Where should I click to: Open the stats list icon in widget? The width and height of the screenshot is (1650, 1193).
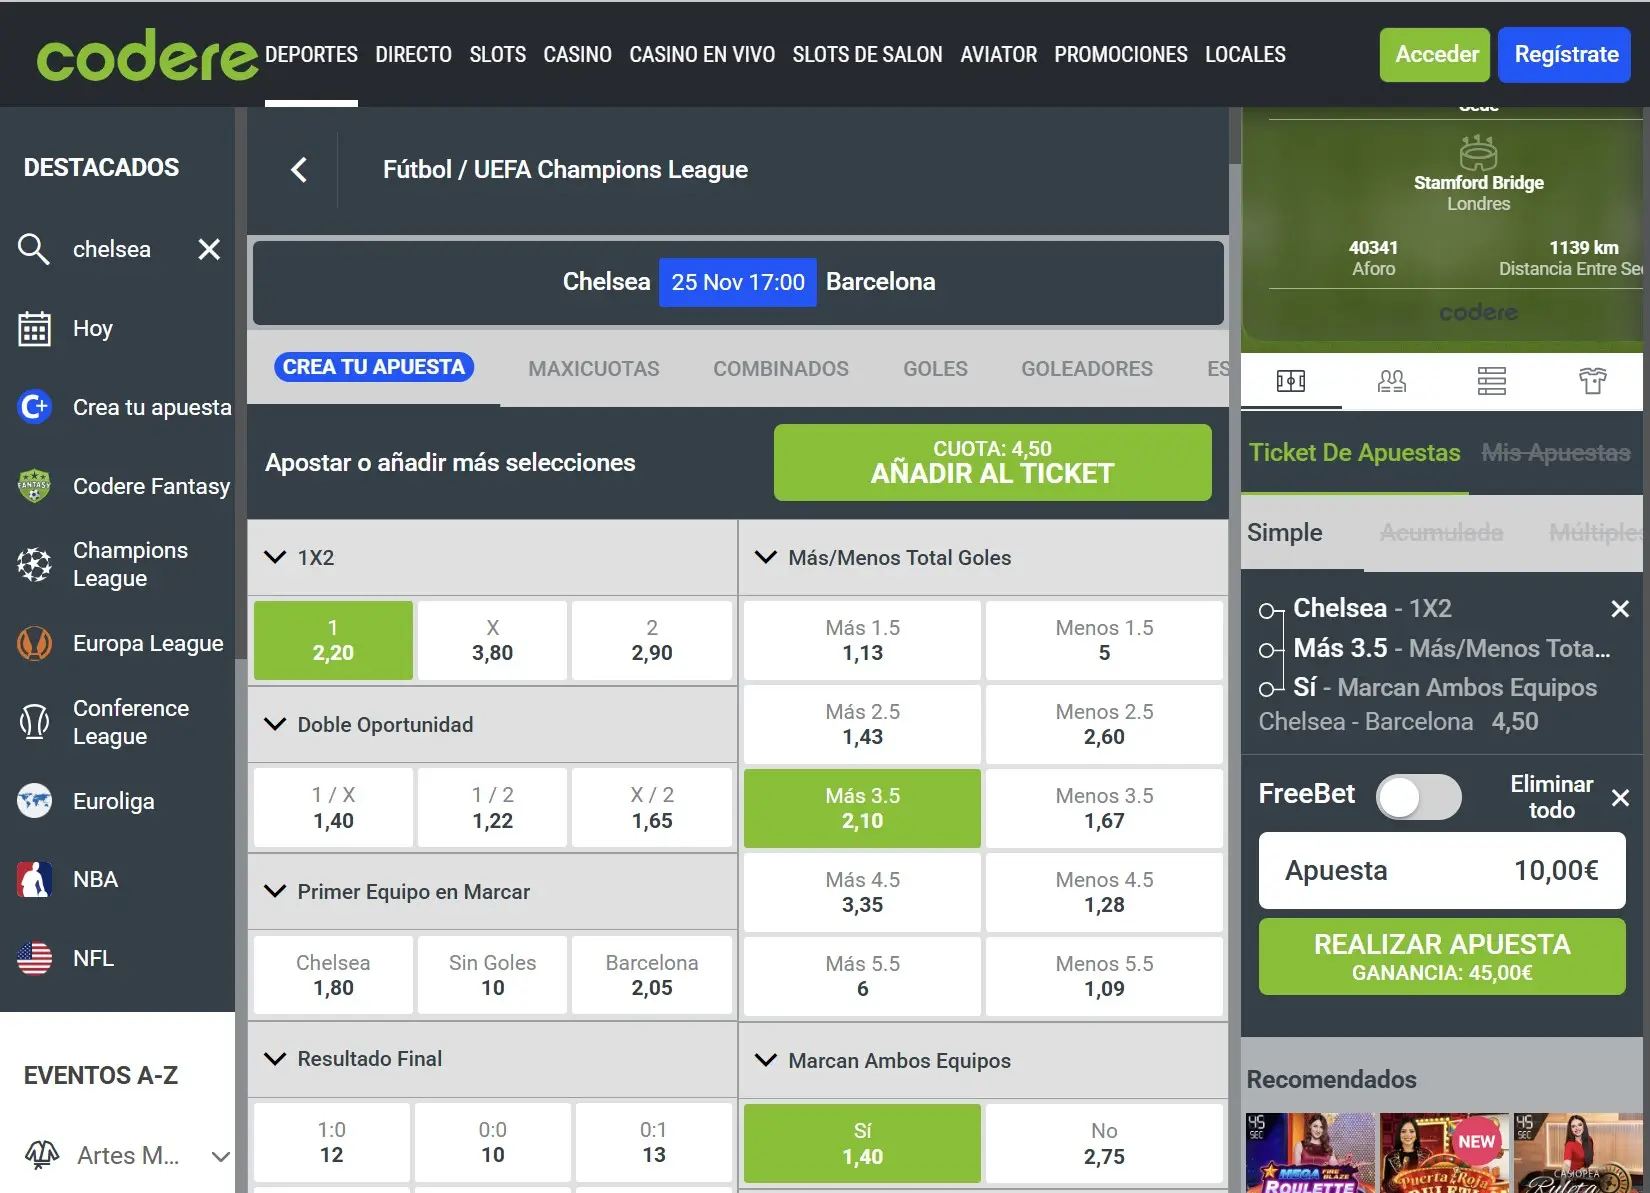coord(1491,381)
